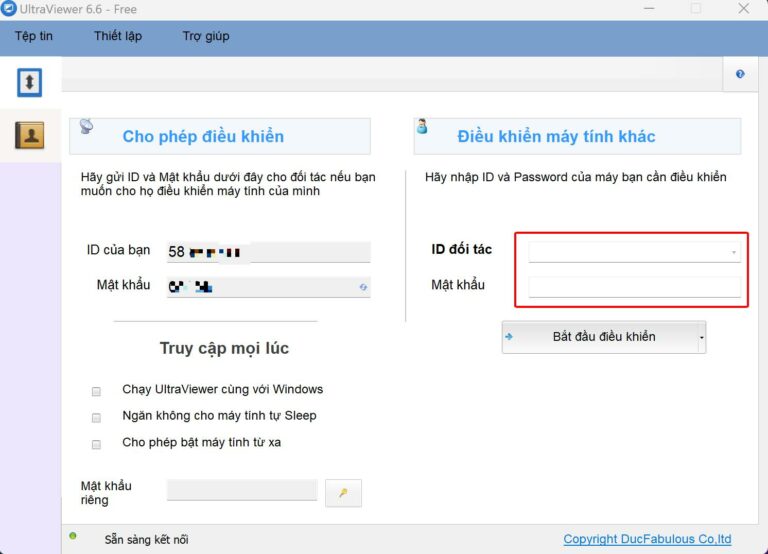Open dropdown arrow beside Bắt đầu điều khiển
Screen dimensions: 768x554
[701, 338]
